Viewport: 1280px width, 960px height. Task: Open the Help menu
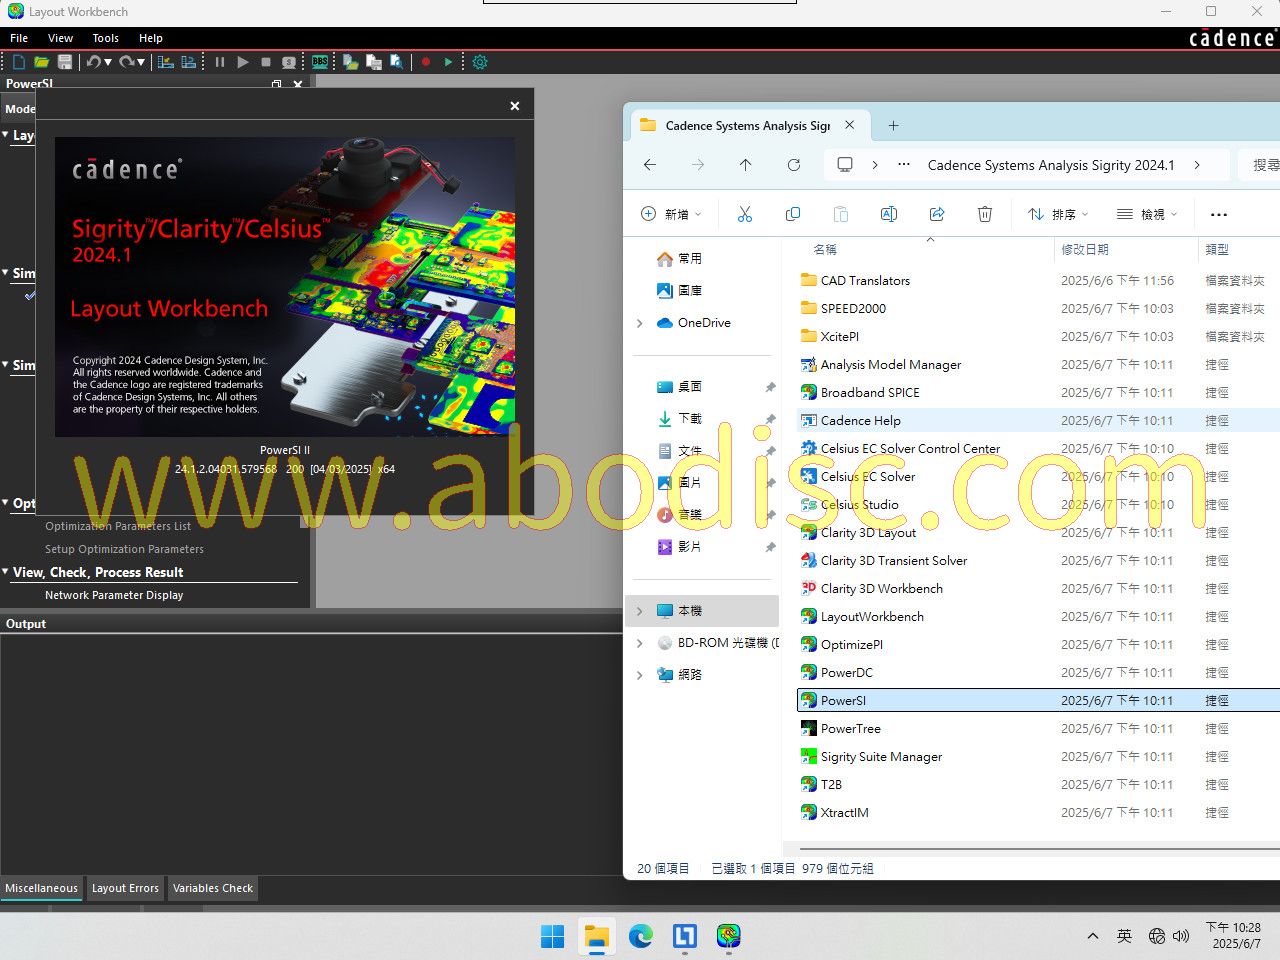click(x=151, y=38)
